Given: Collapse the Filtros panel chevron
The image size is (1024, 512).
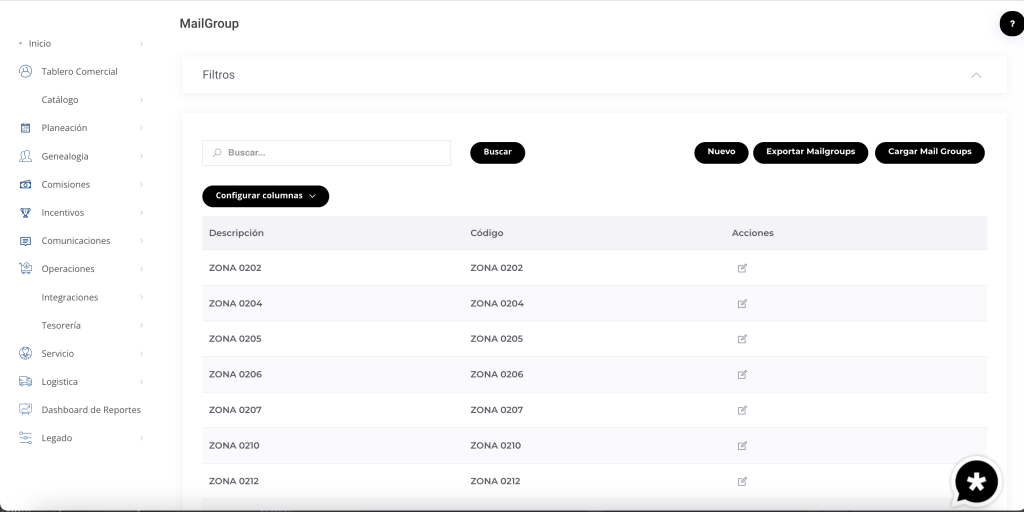Looking at the screenshot, I should tap(976, 75).
